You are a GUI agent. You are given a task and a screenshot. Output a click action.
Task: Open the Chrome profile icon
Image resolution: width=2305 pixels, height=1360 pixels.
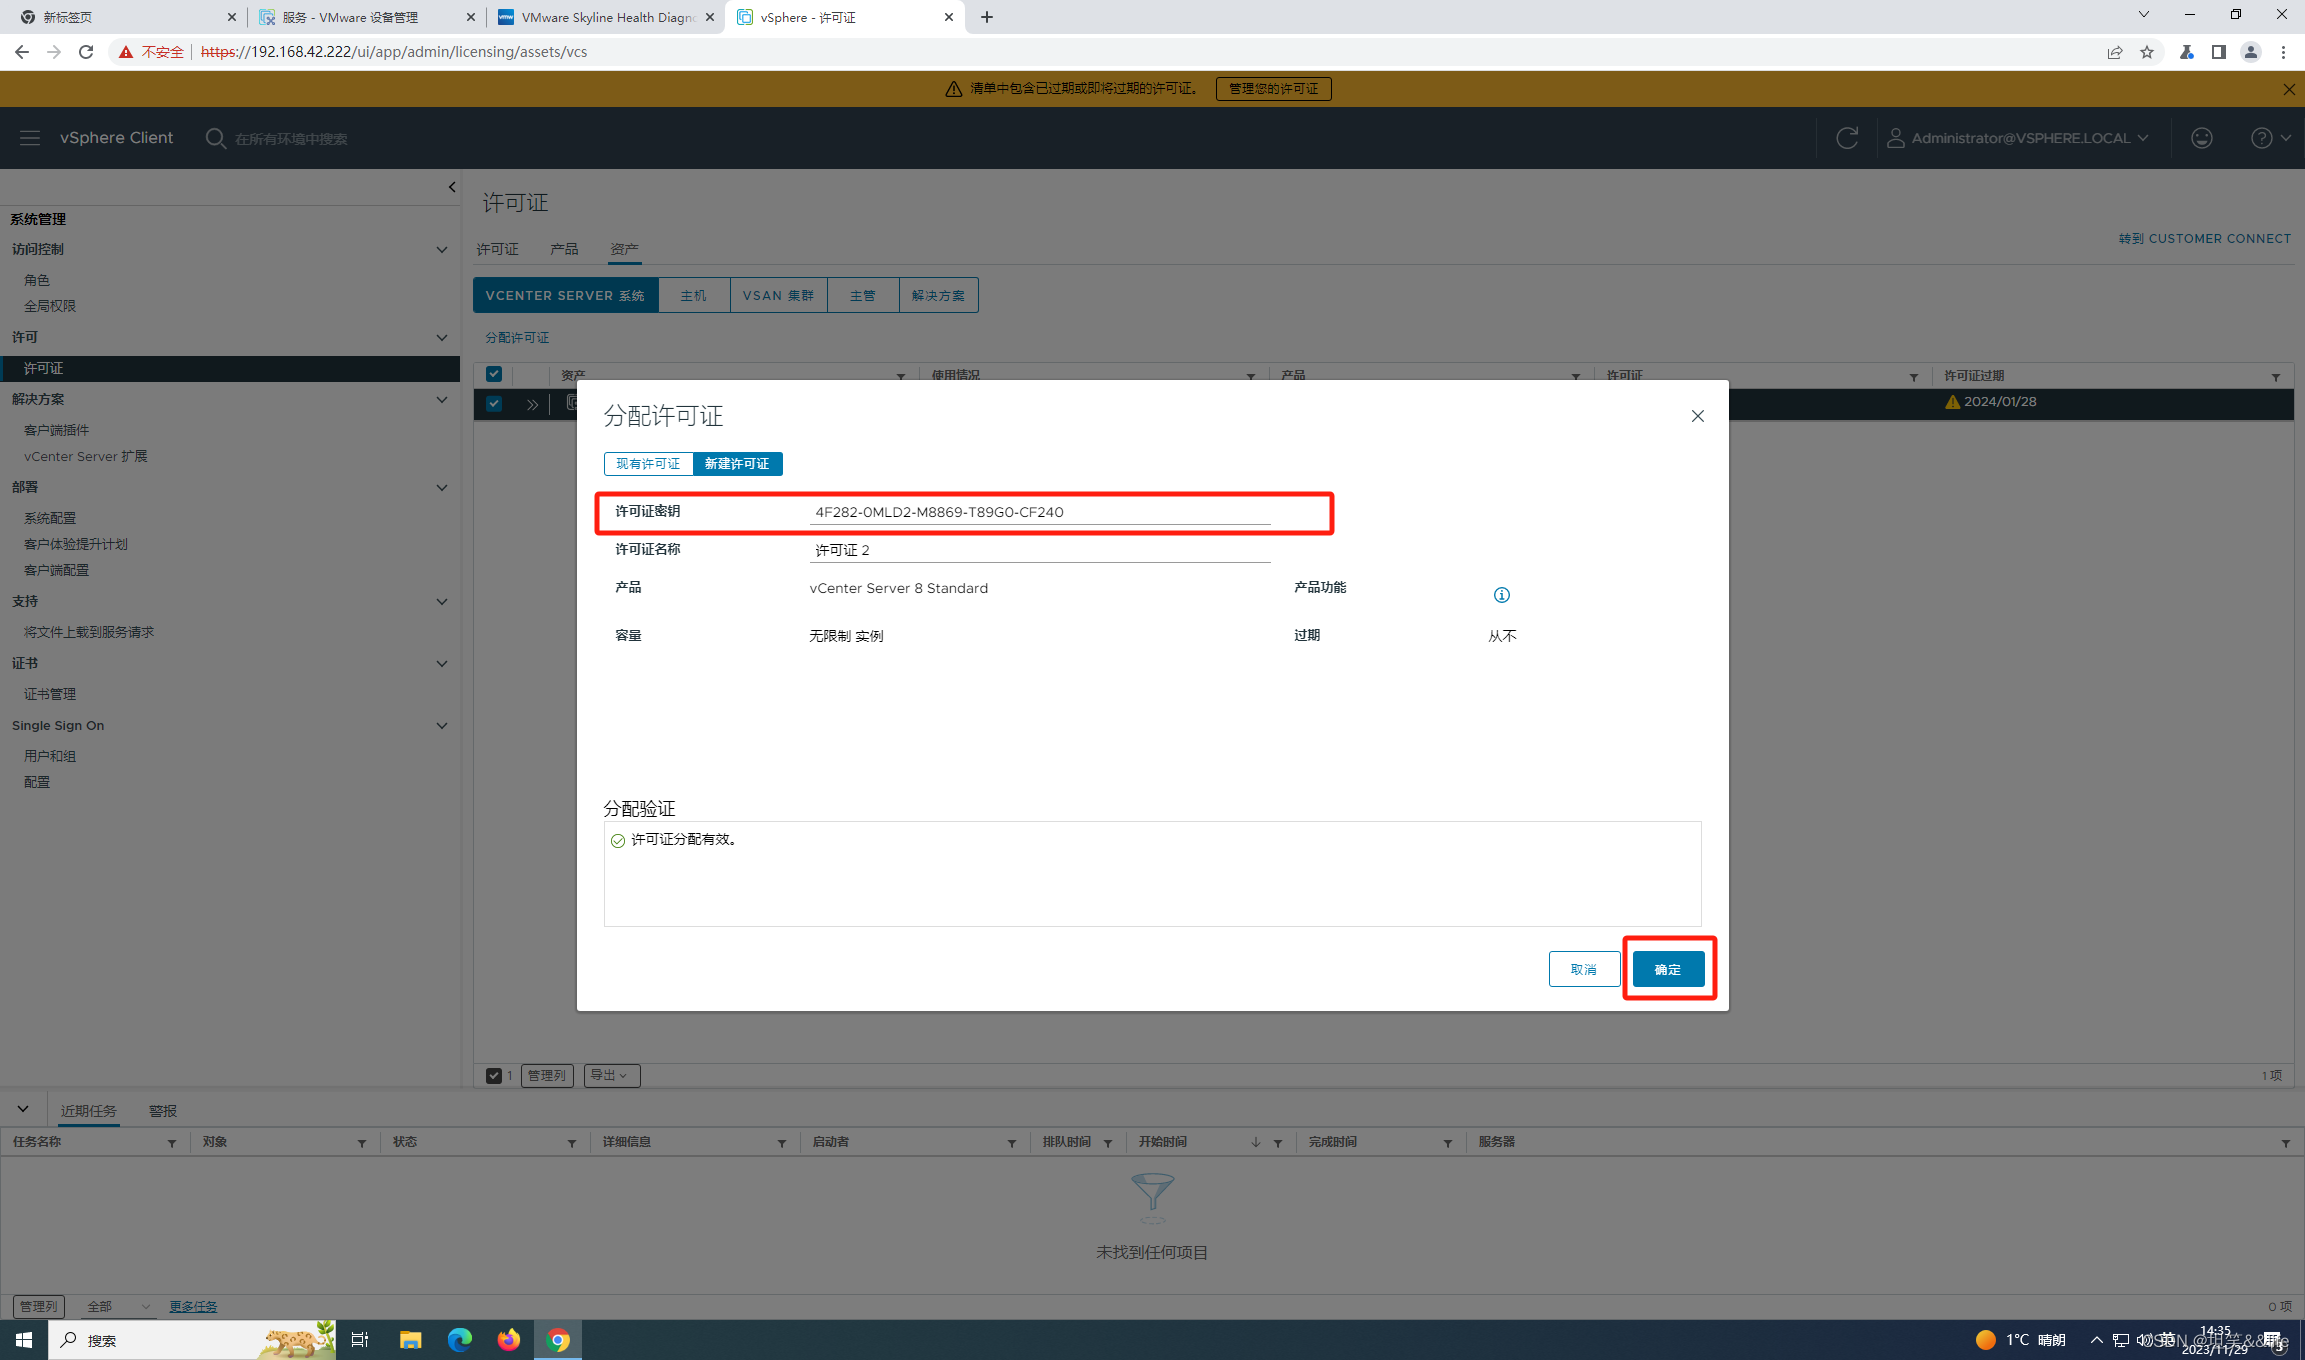pos(2250,52)
